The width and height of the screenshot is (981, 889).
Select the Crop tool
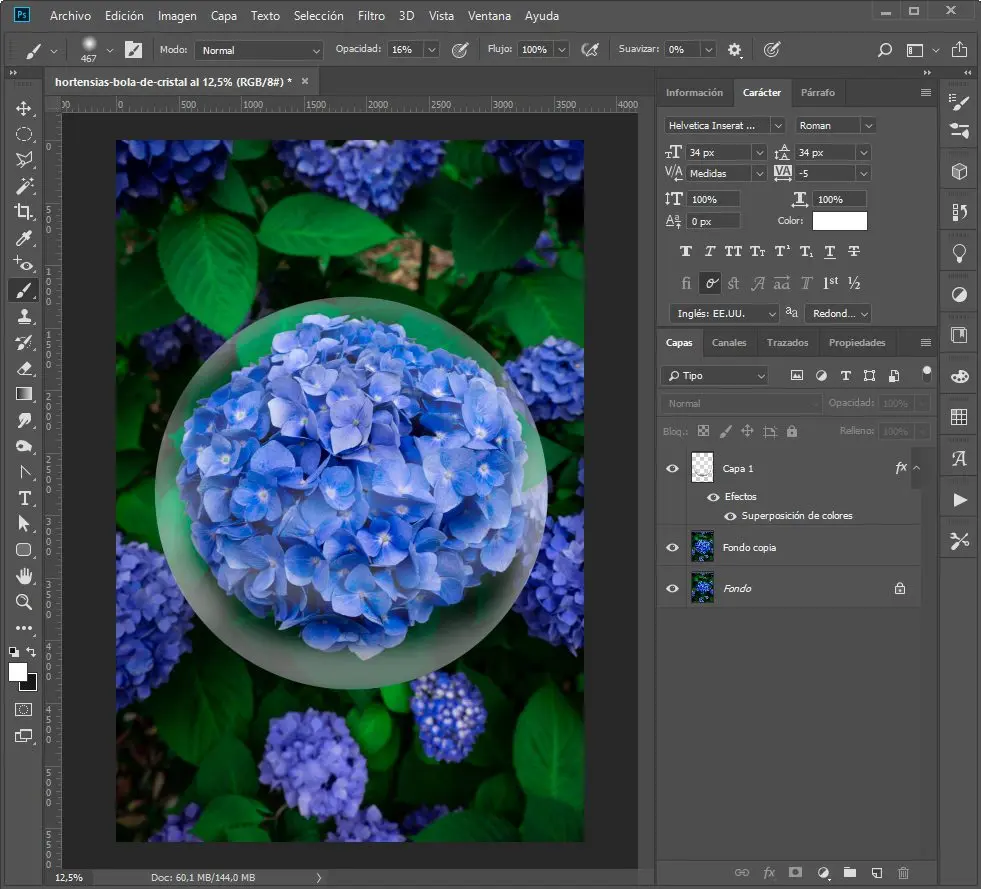[24, 211]
